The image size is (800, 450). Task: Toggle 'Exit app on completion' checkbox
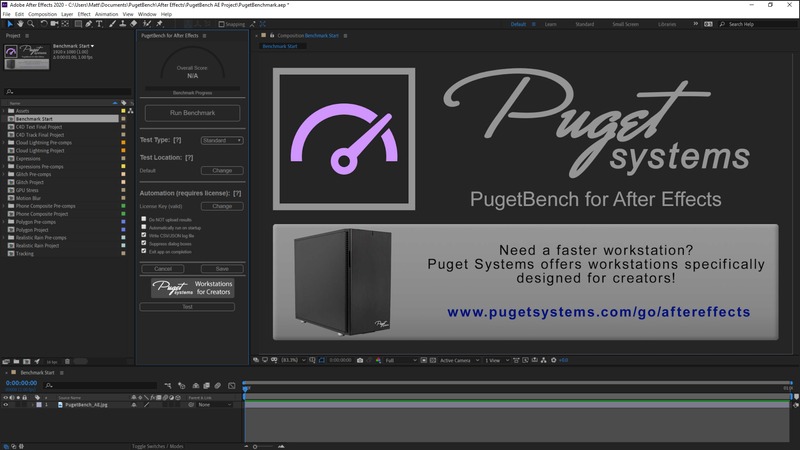144,251
